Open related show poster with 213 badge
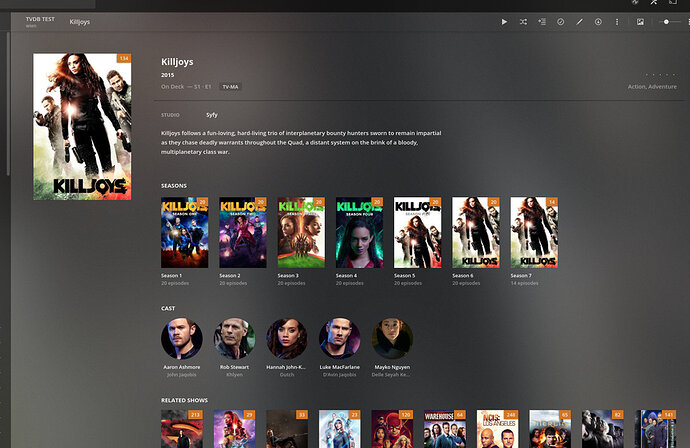 pos(182,429)
